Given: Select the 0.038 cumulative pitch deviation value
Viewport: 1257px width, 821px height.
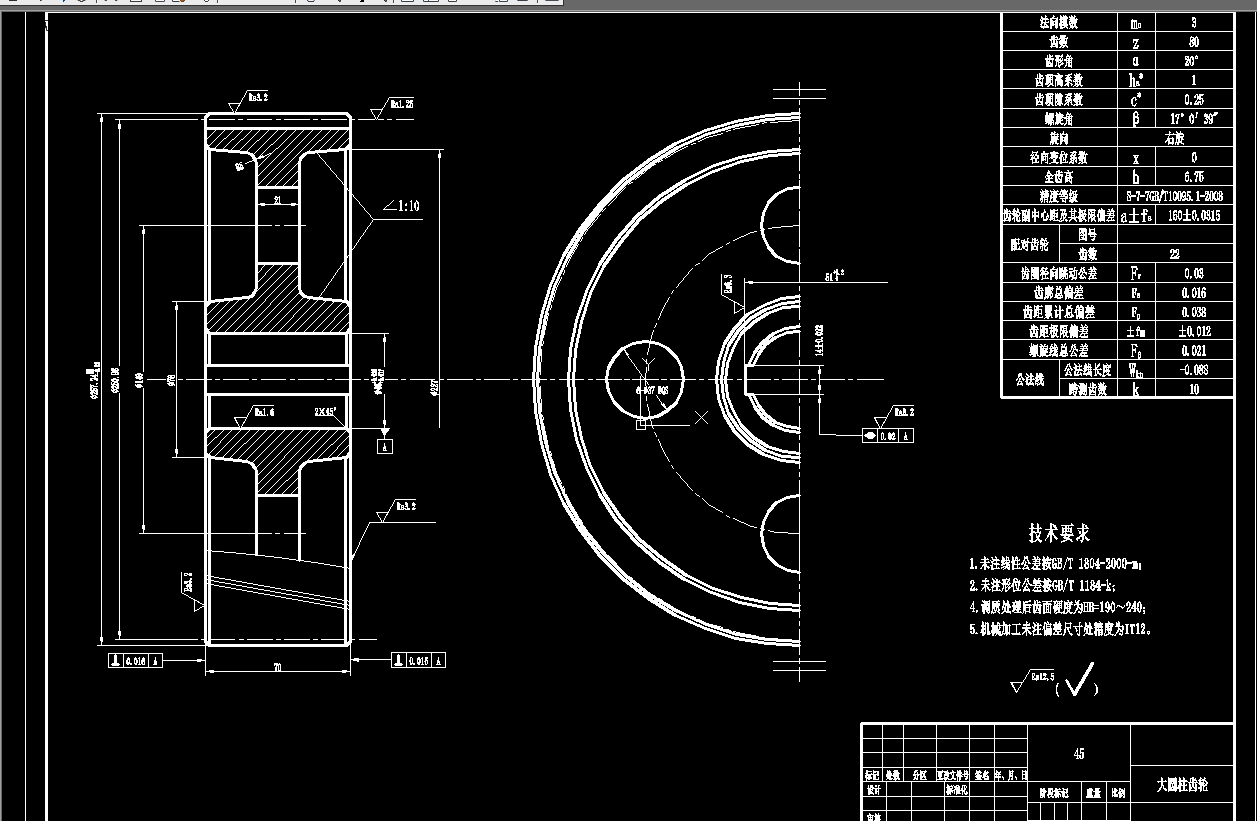Looking at the screenshot, I should tap(1194, 312).
